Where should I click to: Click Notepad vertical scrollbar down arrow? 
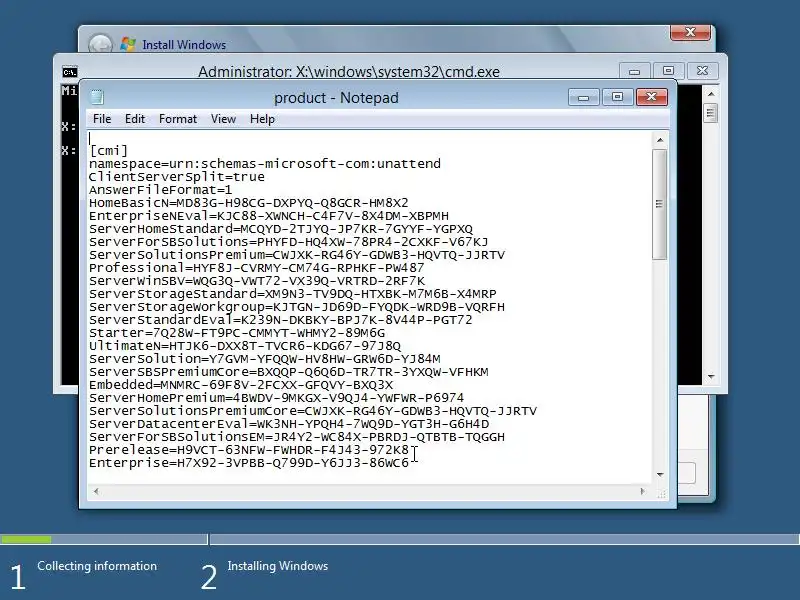tap(660, 474)
